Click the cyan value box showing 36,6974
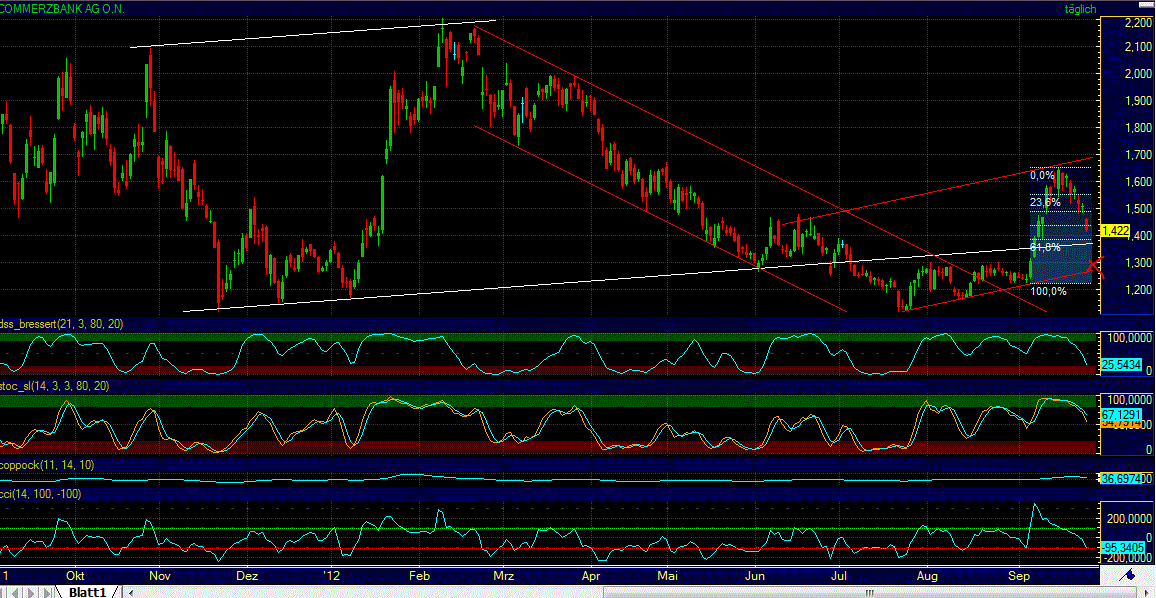This screenshot has width=1156, height=598. 1122,478
